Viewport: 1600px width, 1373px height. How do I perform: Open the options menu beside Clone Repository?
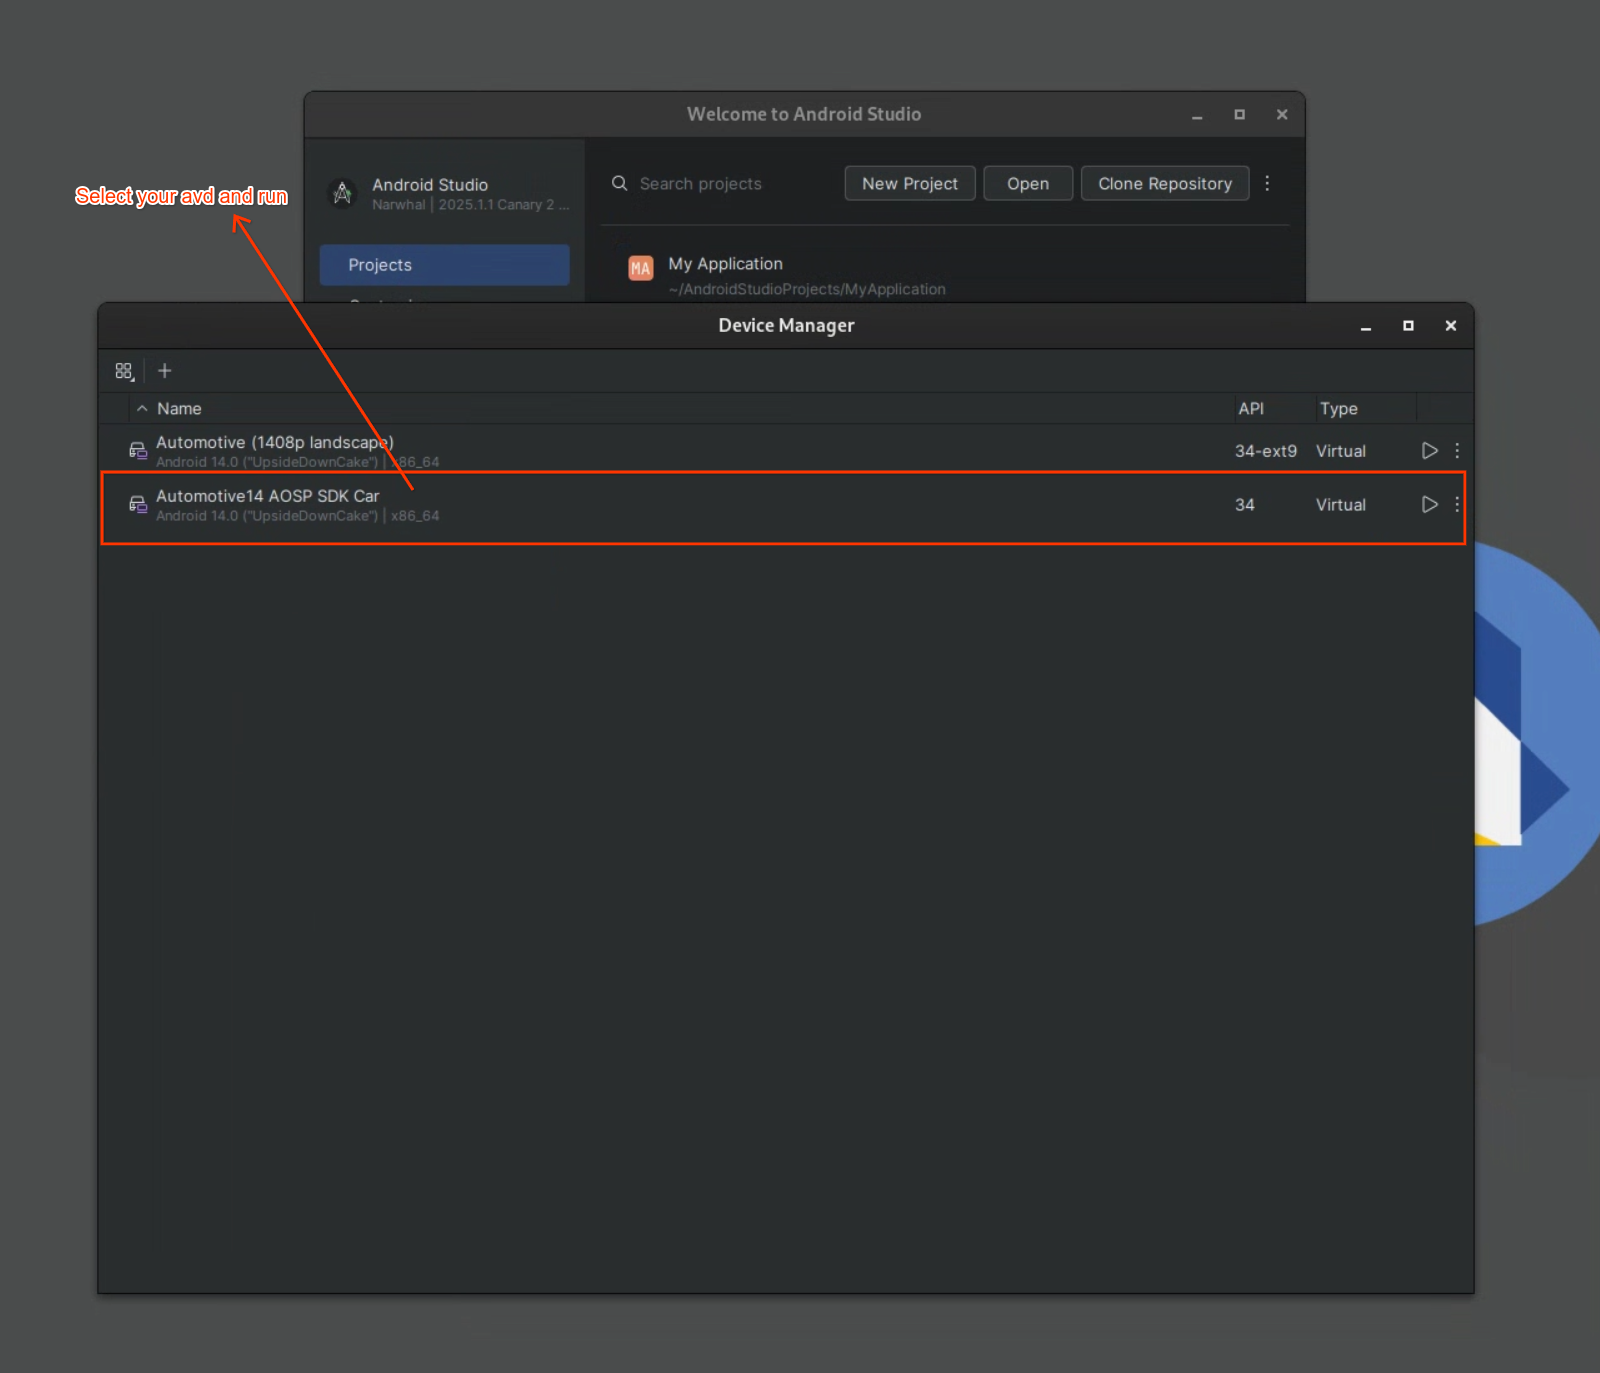click(x=1267, y=184)
